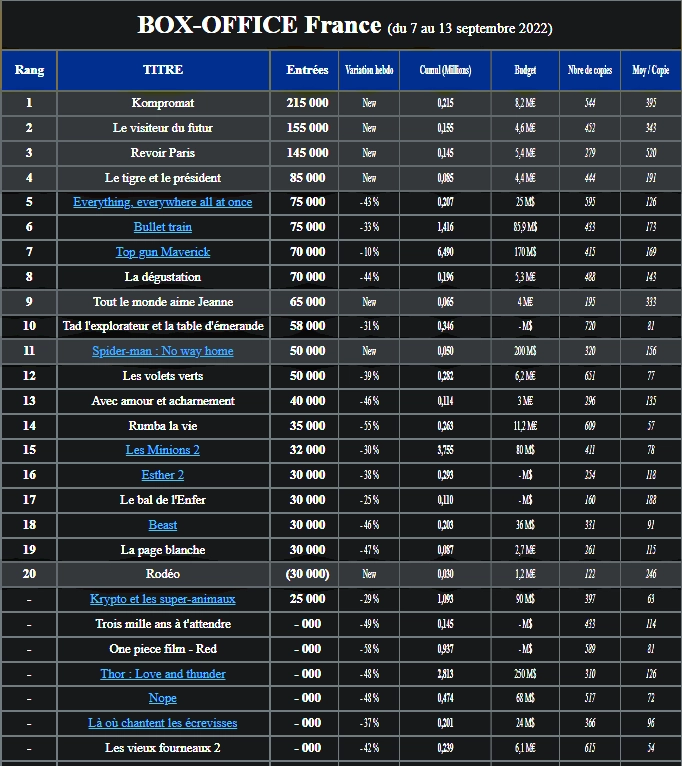This screenshot has height=766, width=682.
Task: Click the Kompromat title cell
Action: tap(163, 103)
